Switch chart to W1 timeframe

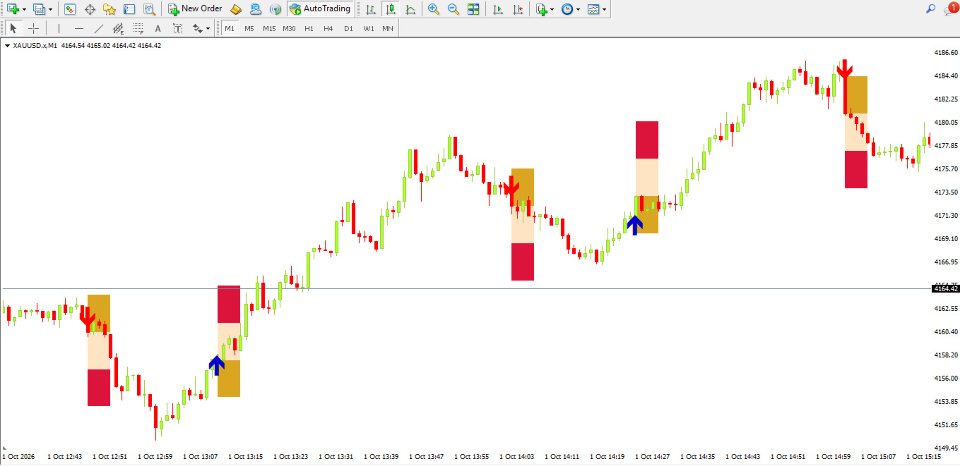(369, 28)
